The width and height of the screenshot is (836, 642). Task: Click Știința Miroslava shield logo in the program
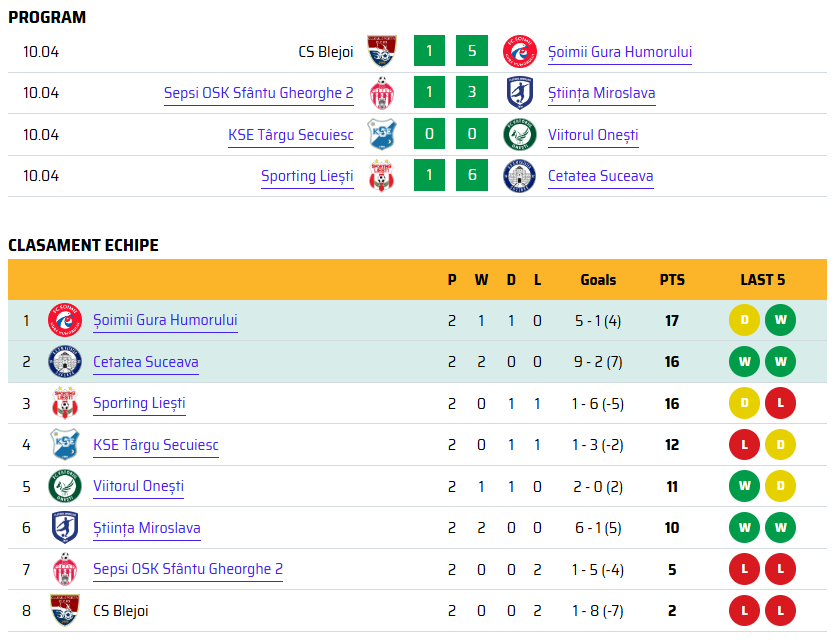(x=520, y=93)
